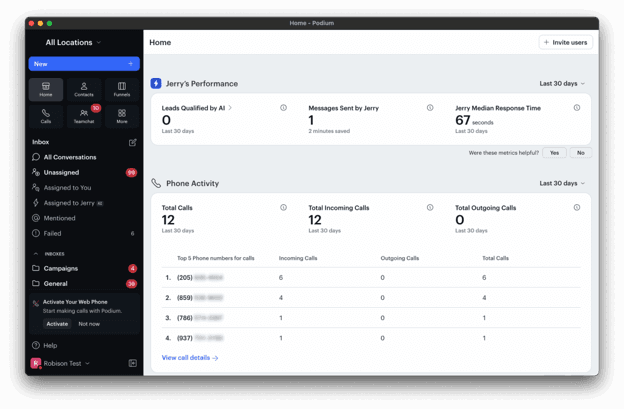Open Leads Qualified by AI details chevron
This screenshot has height=409, width=624.
click(x=230, y=108)
